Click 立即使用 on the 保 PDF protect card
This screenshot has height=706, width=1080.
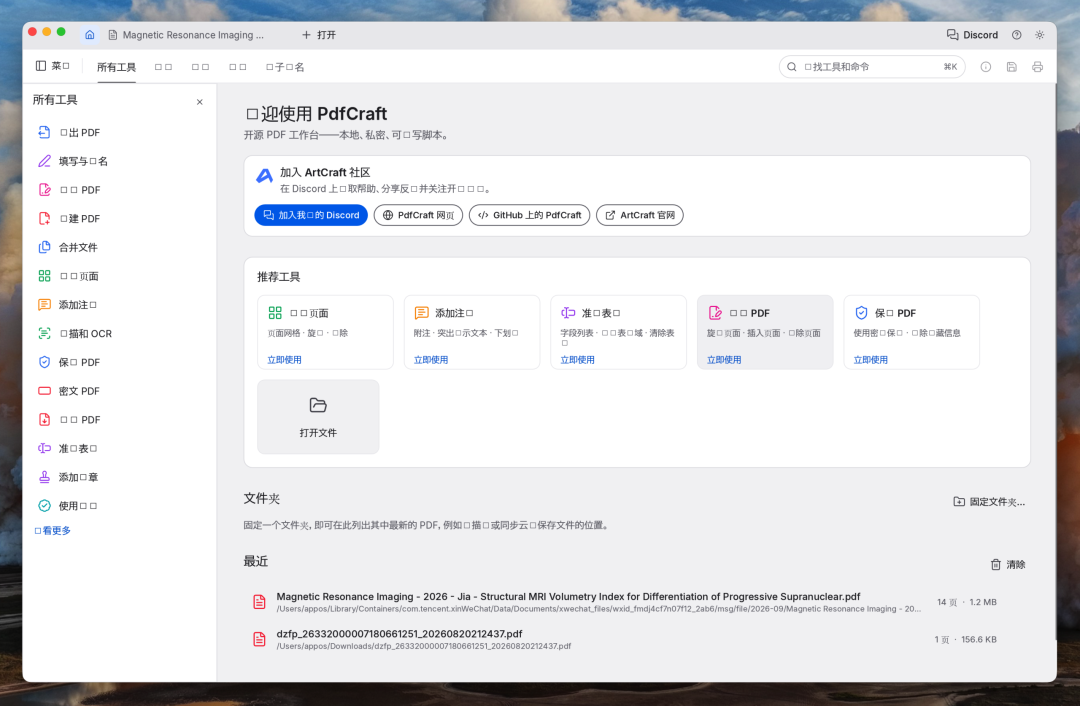[x=871, y=360]
